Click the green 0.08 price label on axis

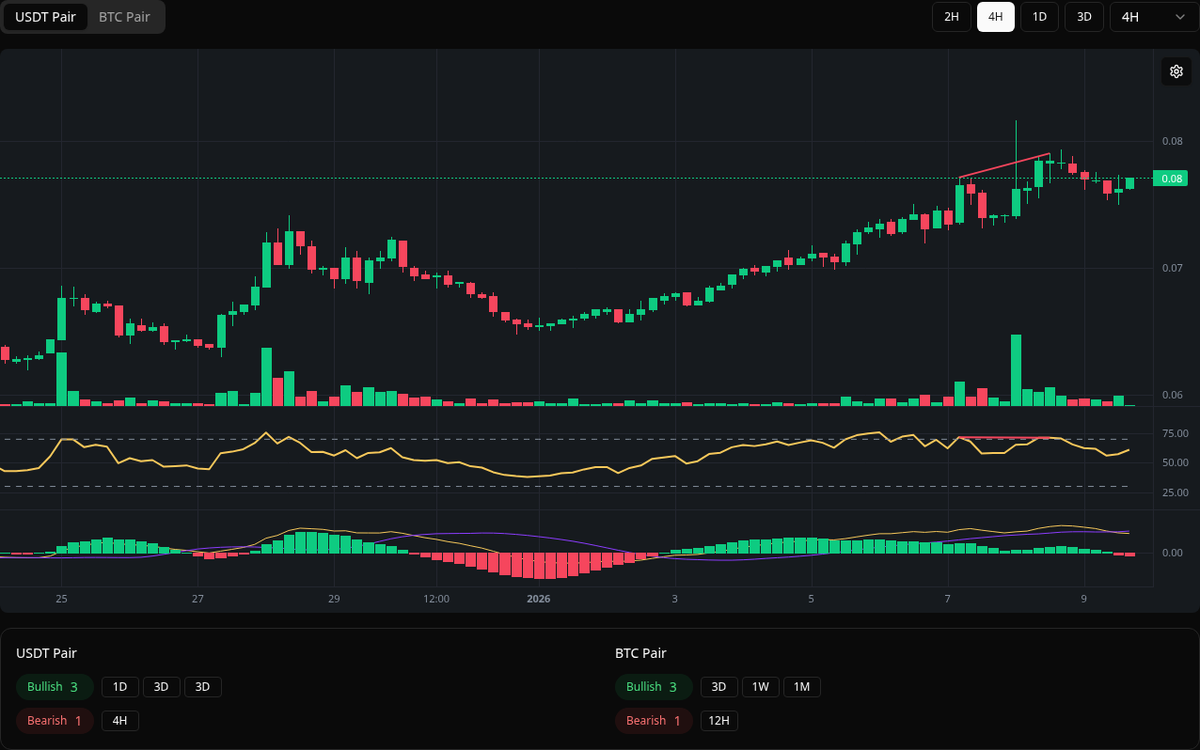point(1170,177)
